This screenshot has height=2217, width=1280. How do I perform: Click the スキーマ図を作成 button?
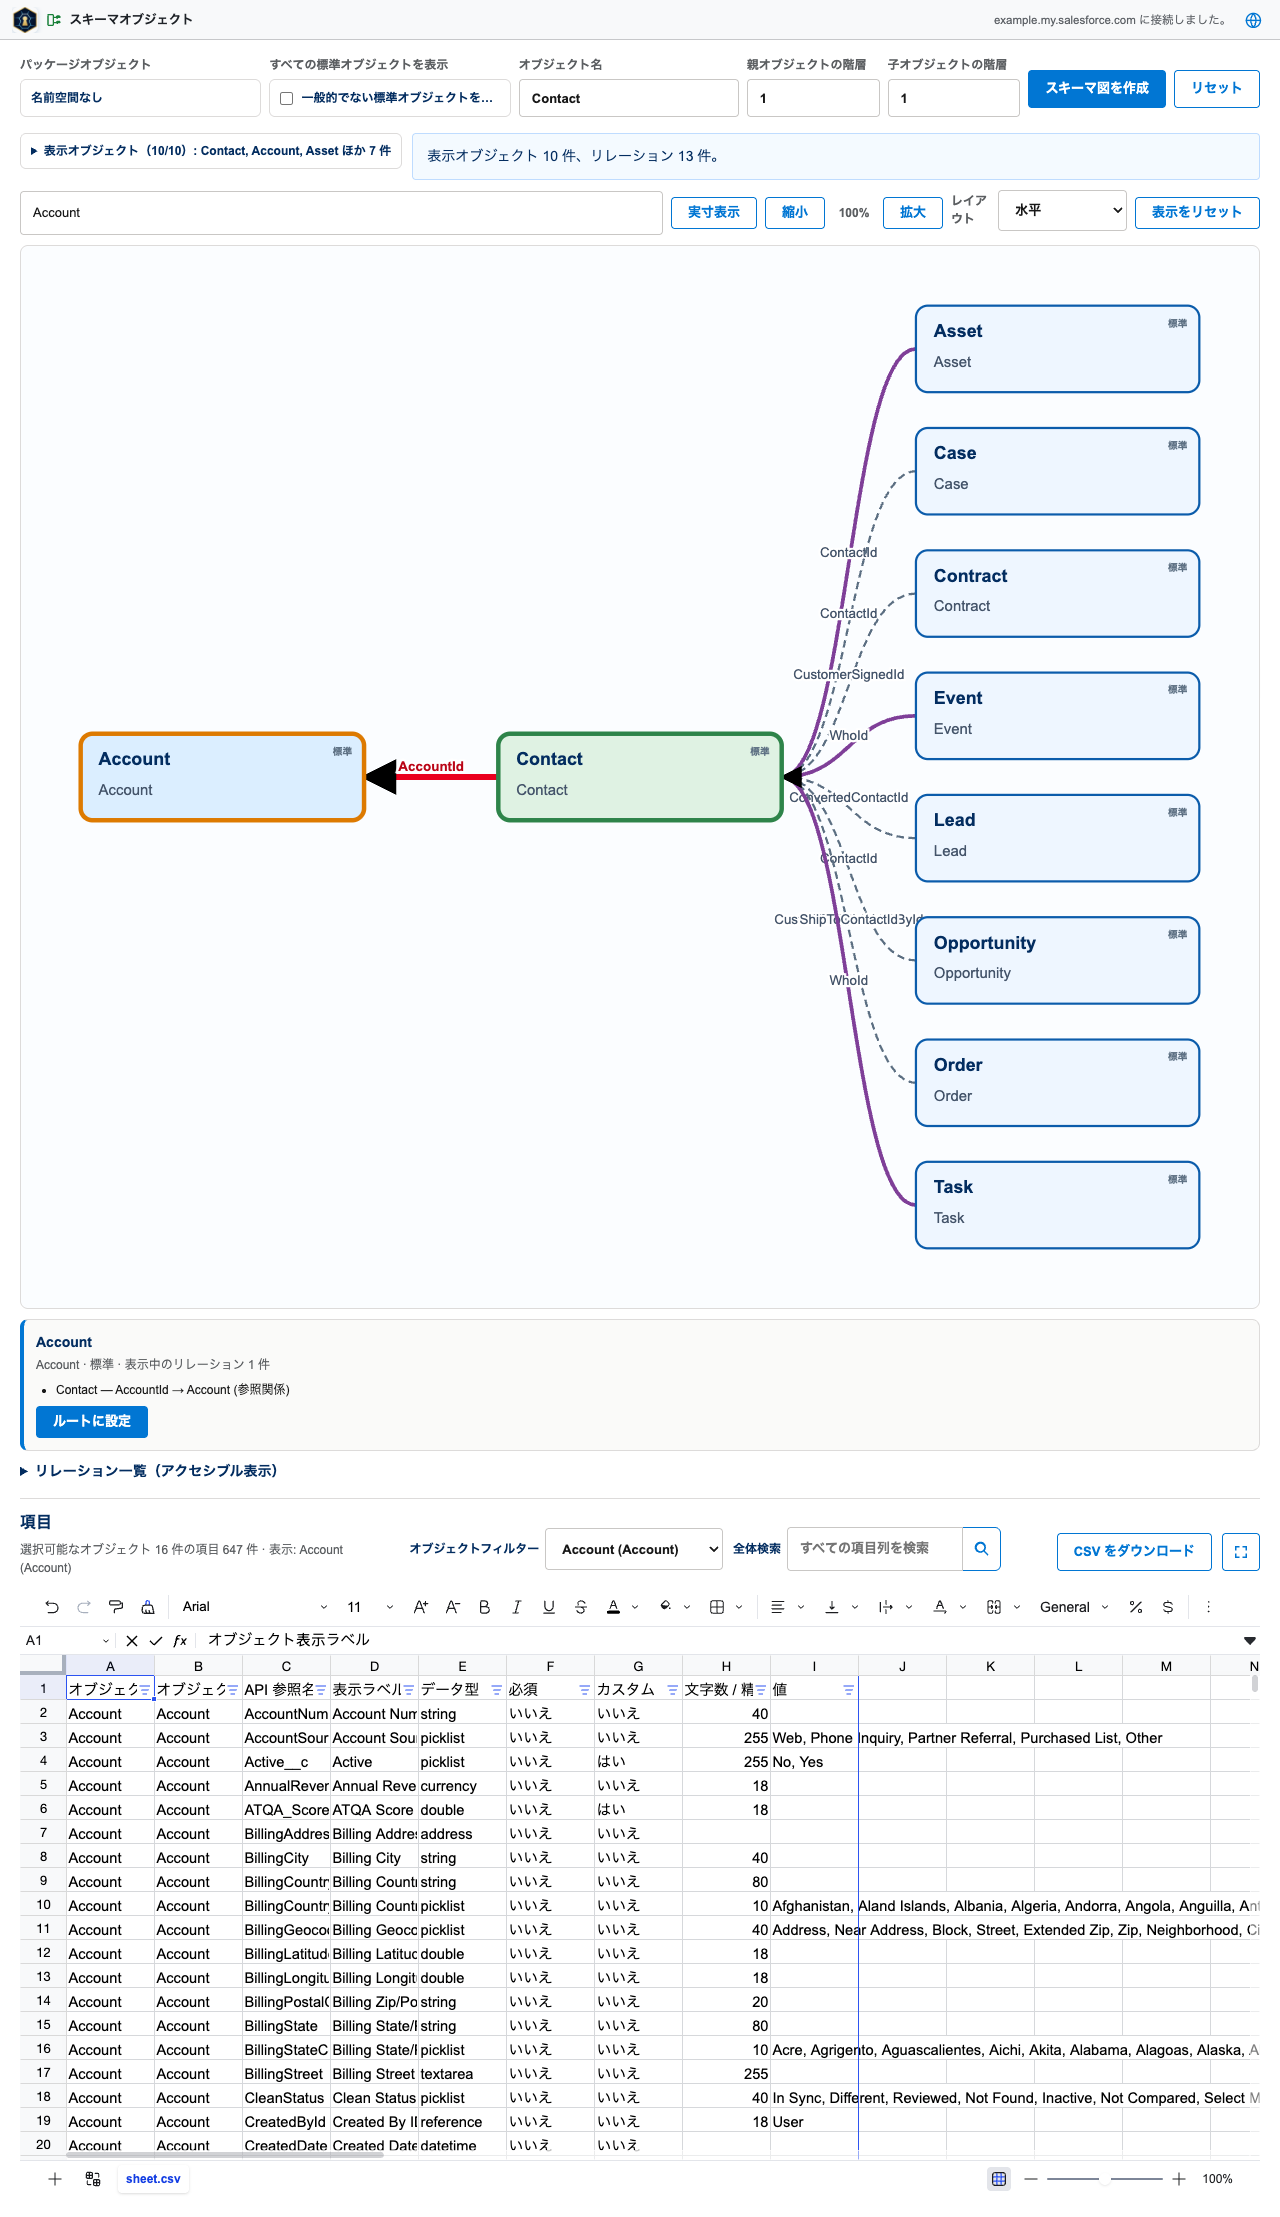[x=1097, y=88]
